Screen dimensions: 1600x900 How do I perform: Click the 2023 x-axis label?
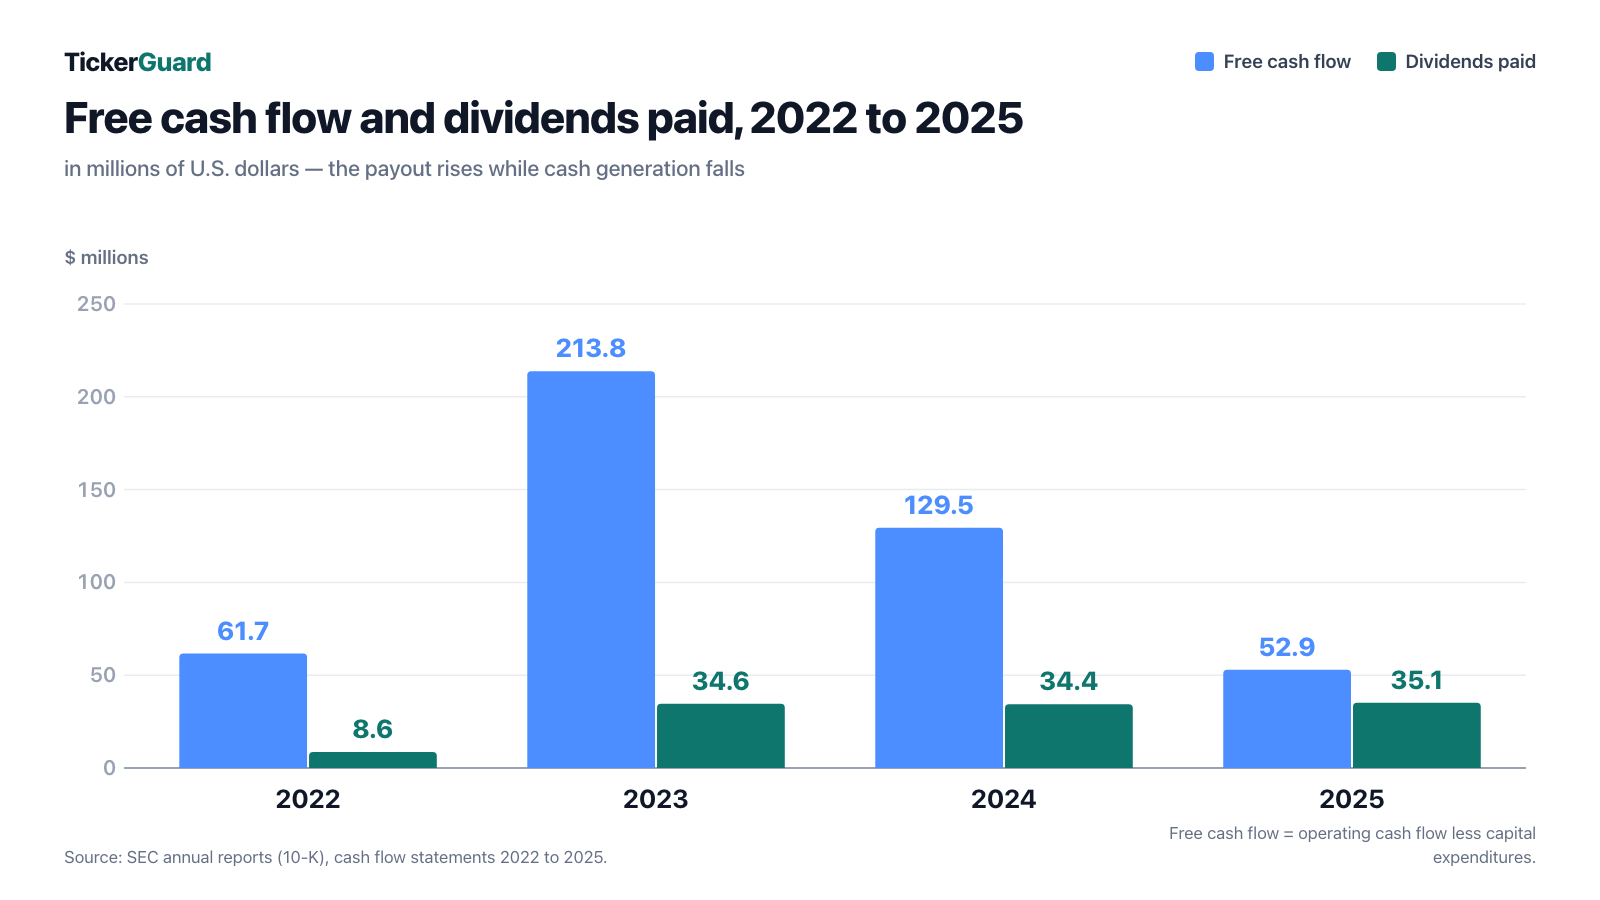click(x=656, y=799)
